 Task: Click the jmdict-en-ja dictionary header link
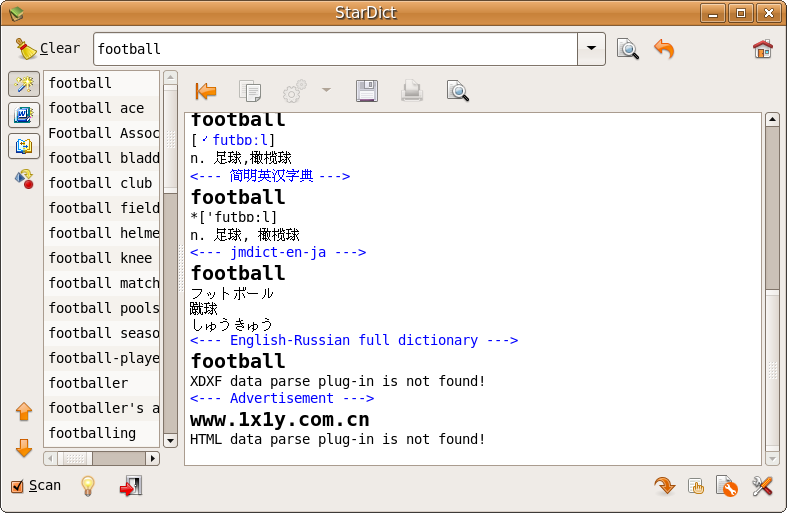pos(278,252)
